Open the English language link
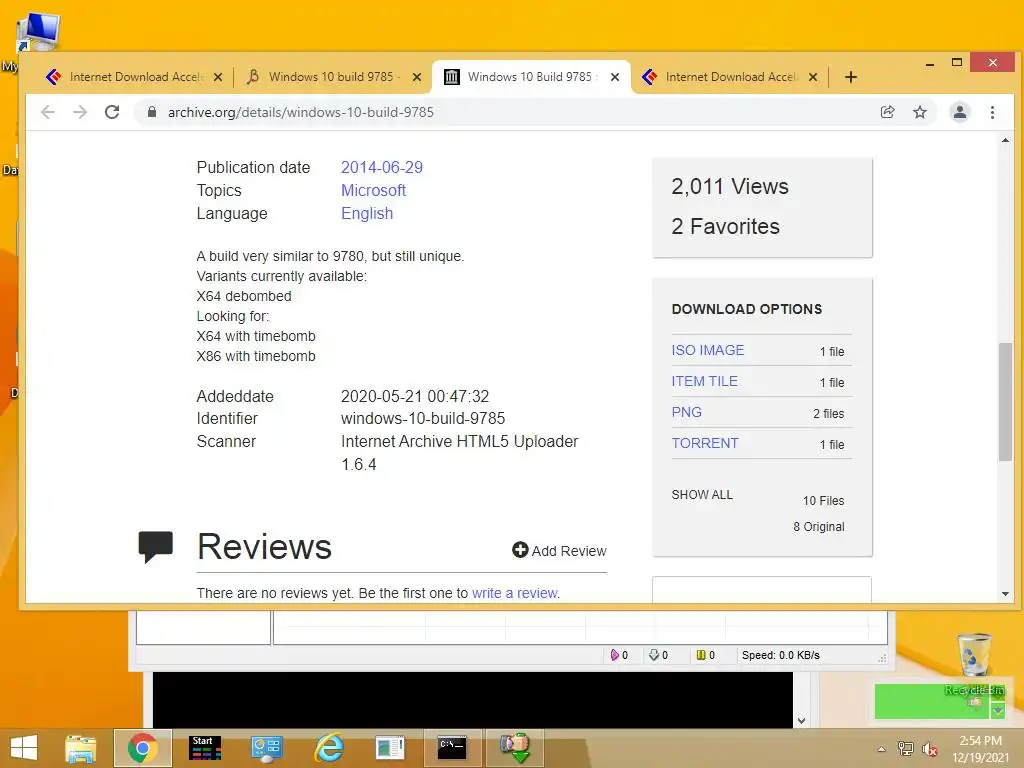The width and height of the screenshot is (1024, 768). (367, 214)
